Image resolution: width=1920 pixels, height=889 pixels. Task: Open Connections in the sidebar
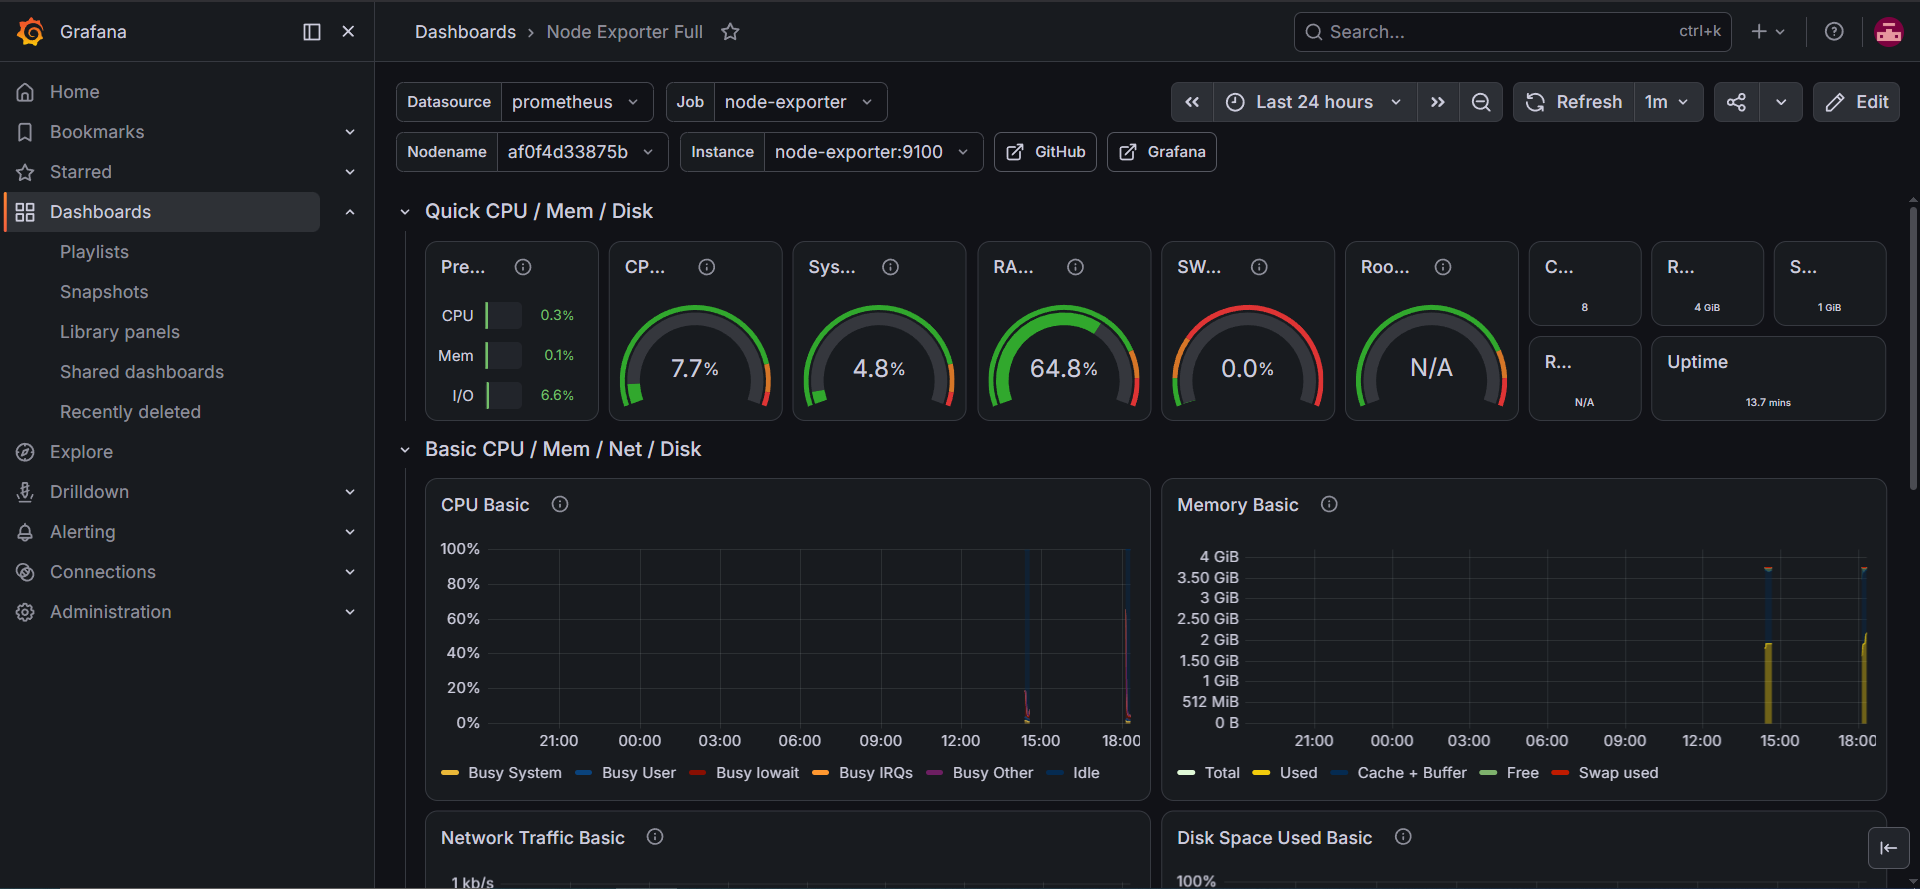[x=103, y=572]
